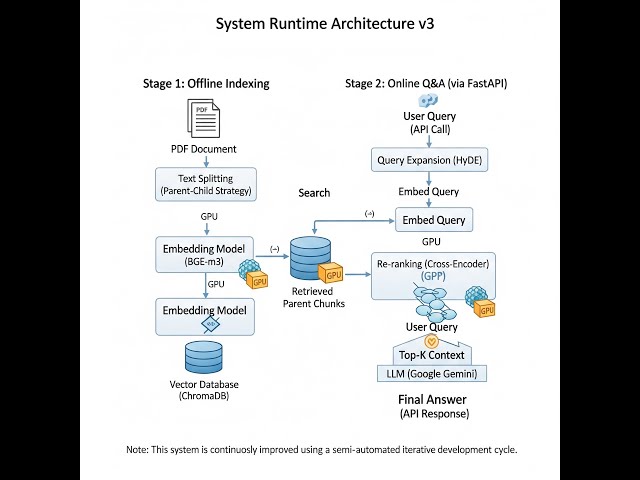Select the boxed Embed Query node
The height and width of the screenshot is (480, 640).
pos(434,220)
